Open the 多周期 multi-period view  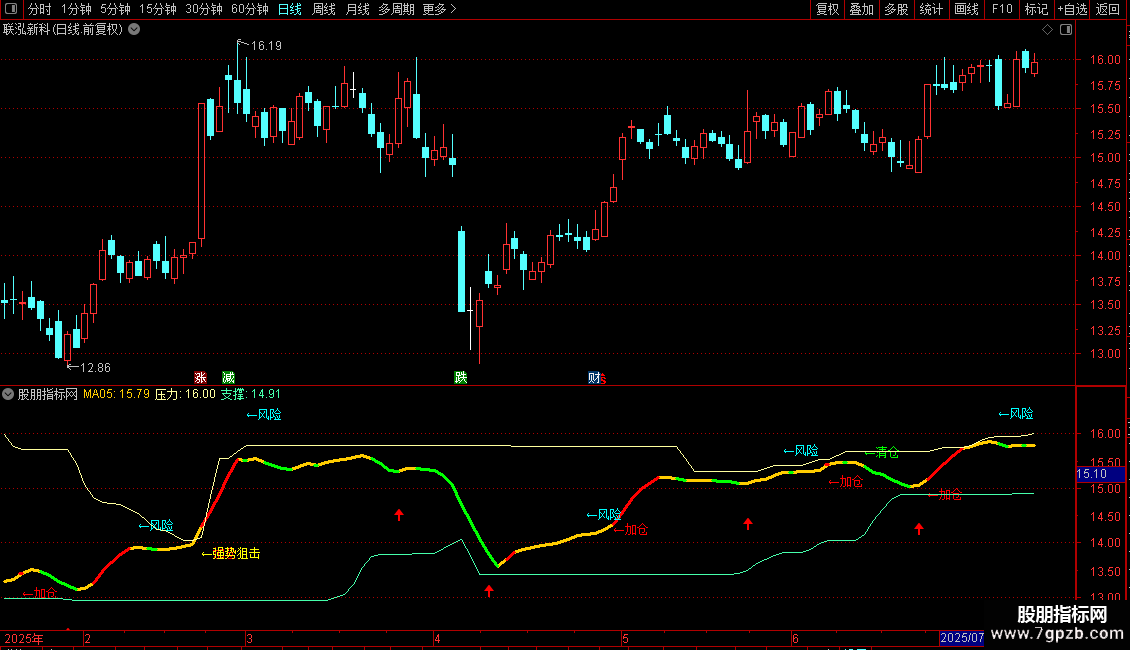pyautogui.click(x=396, y=9)
